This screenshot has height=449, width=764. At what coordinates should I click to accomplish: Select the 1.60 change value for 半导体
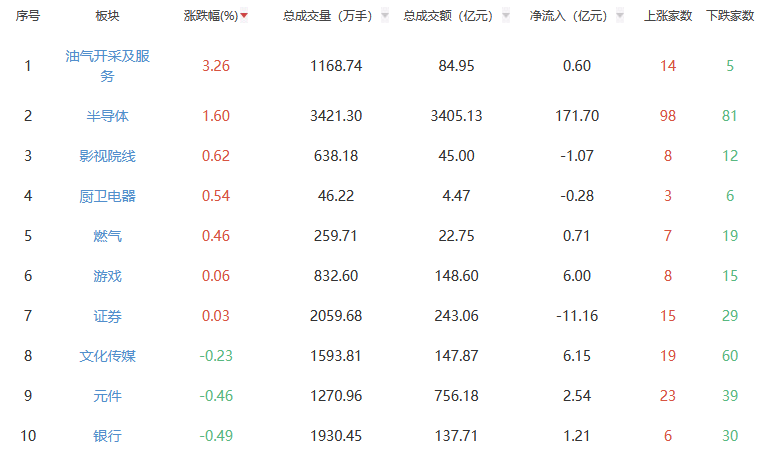click(216, 116)
